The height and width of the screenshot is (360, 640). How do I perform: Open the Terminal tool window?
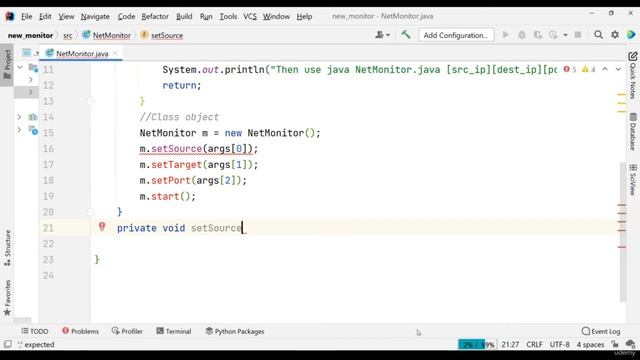pos(173,331)
